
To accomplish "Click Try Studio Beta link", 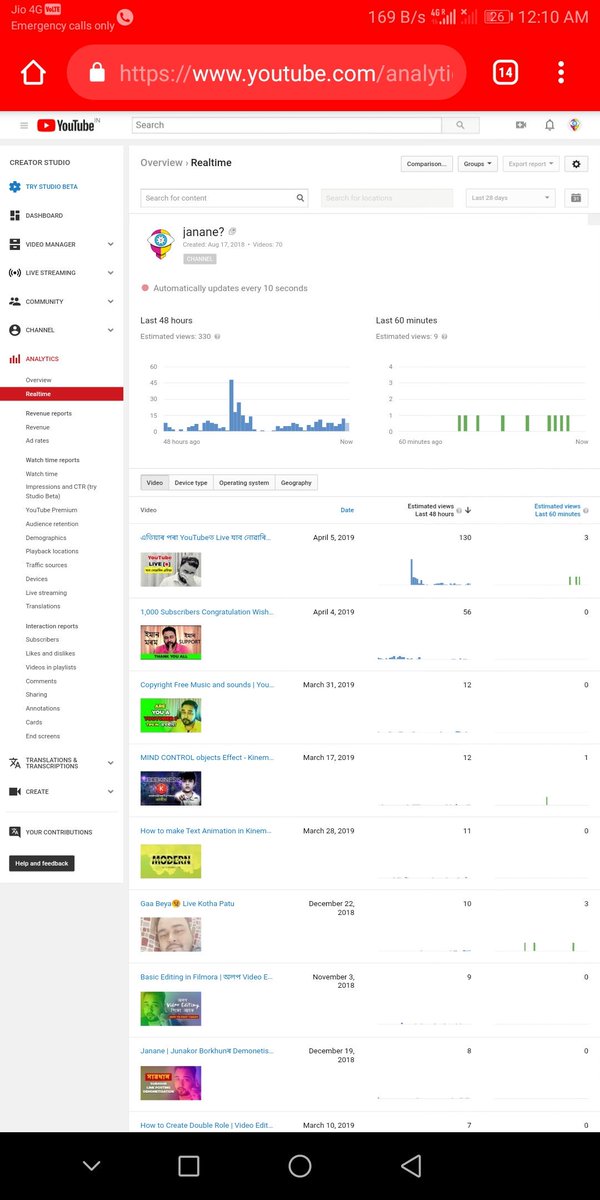I will (51, 187).
